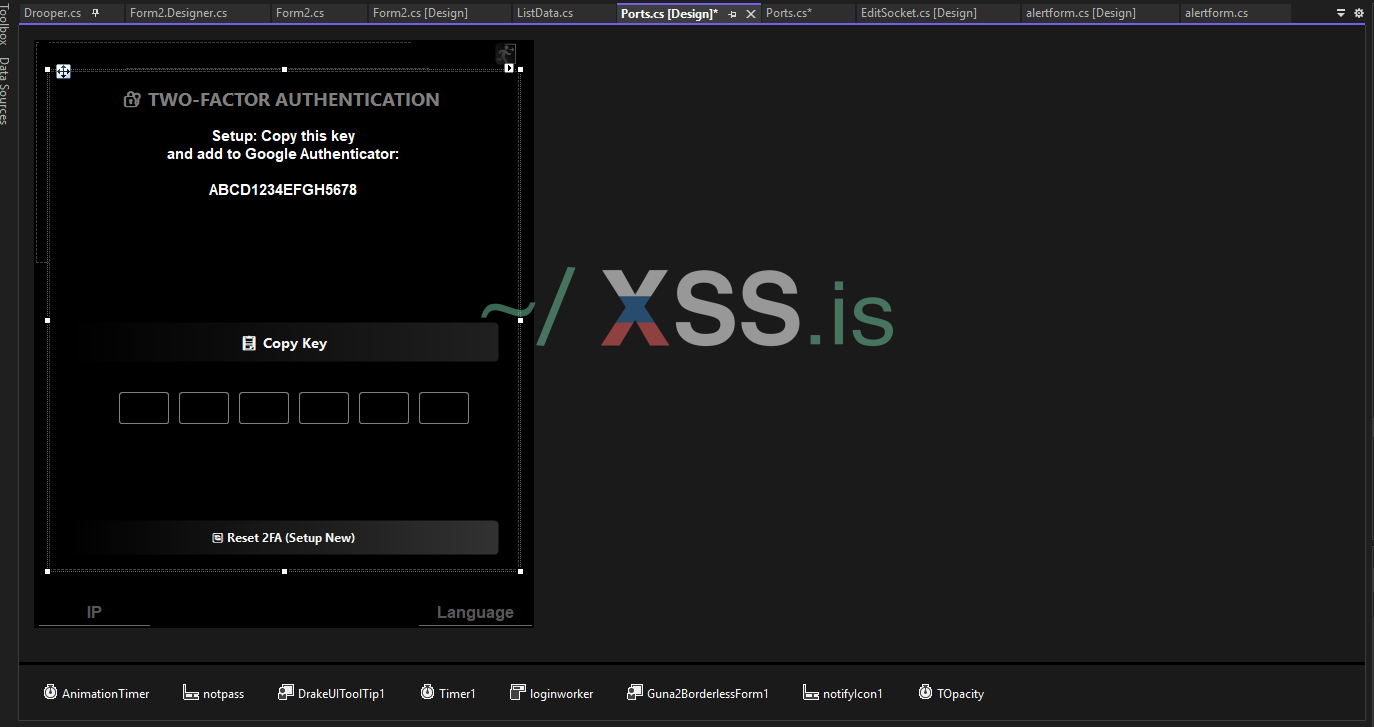Click the Copy Key button

click(285, 343)
